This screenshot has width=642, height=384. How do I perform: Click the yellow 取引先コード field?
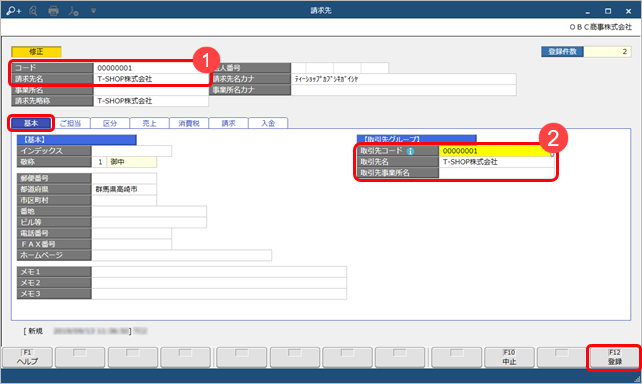tap(496, 151)
